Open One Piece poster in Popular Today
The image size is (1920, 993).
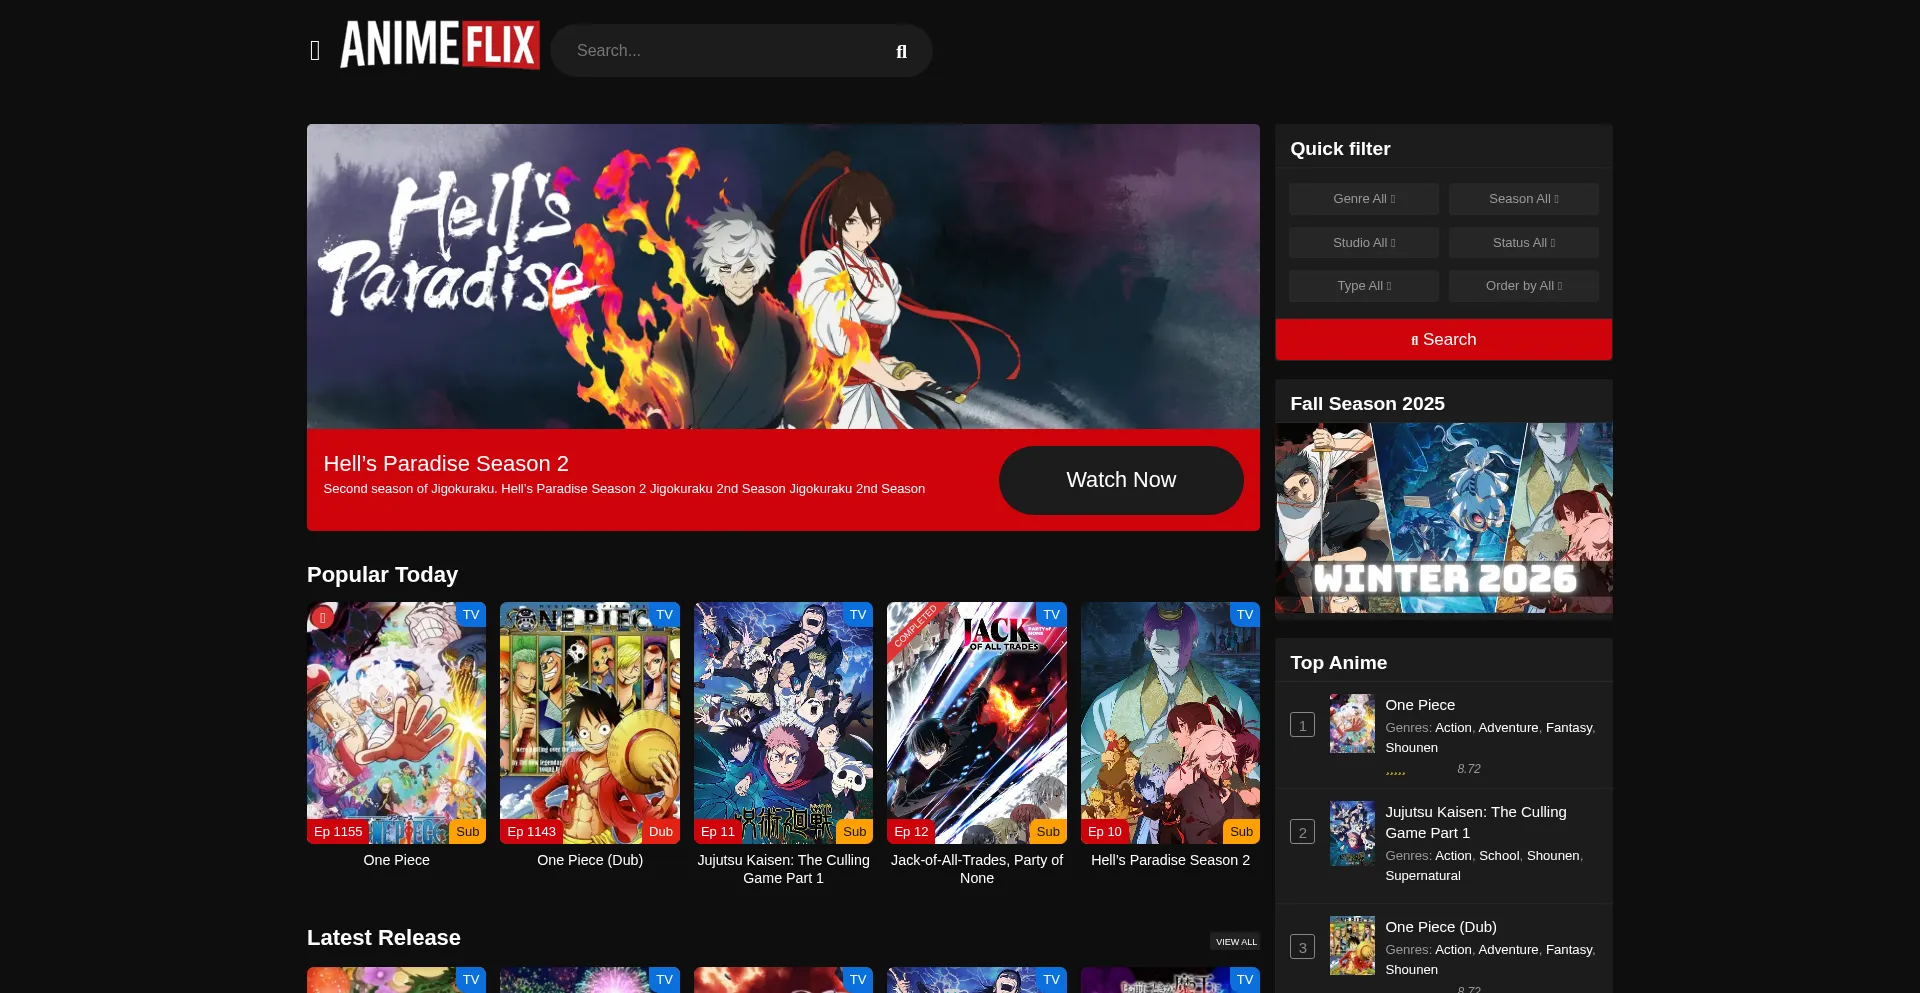coord(396,723)
